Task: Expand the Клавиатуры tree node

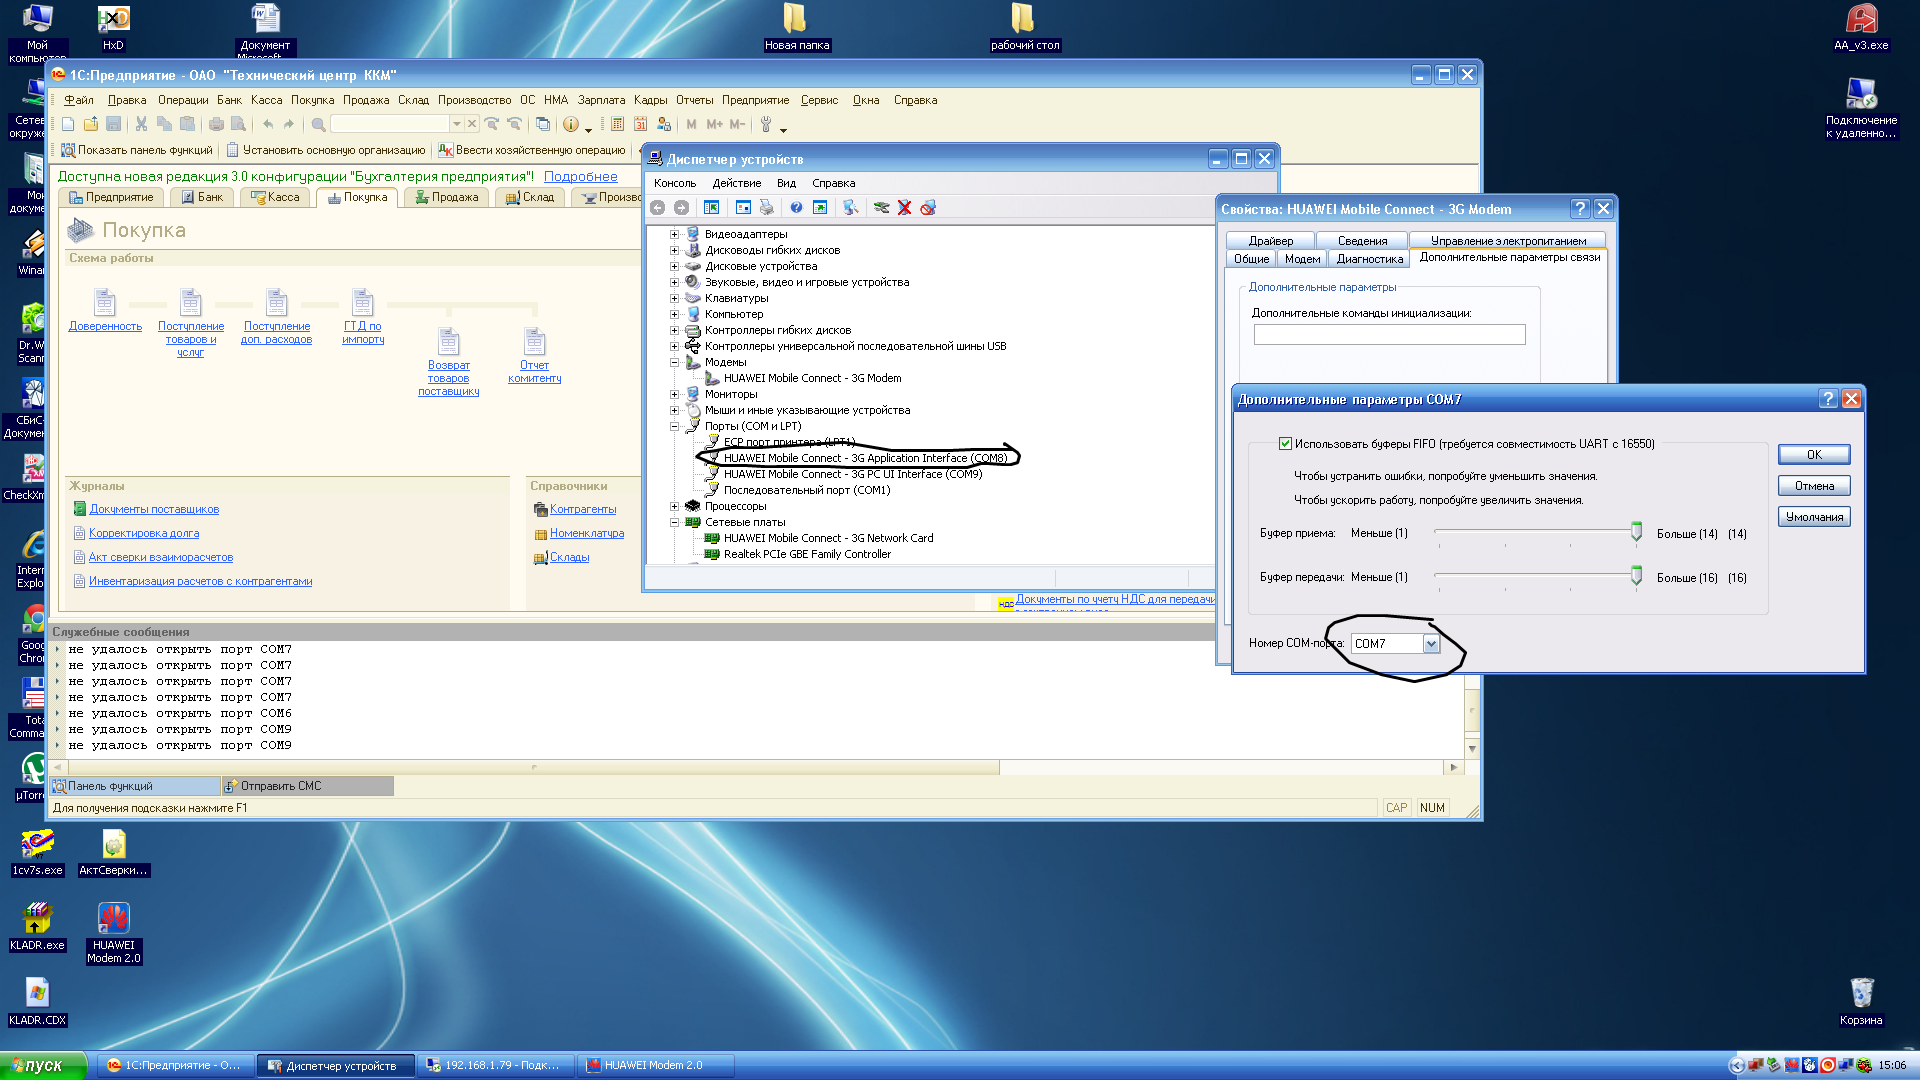Action: [674, 298]
